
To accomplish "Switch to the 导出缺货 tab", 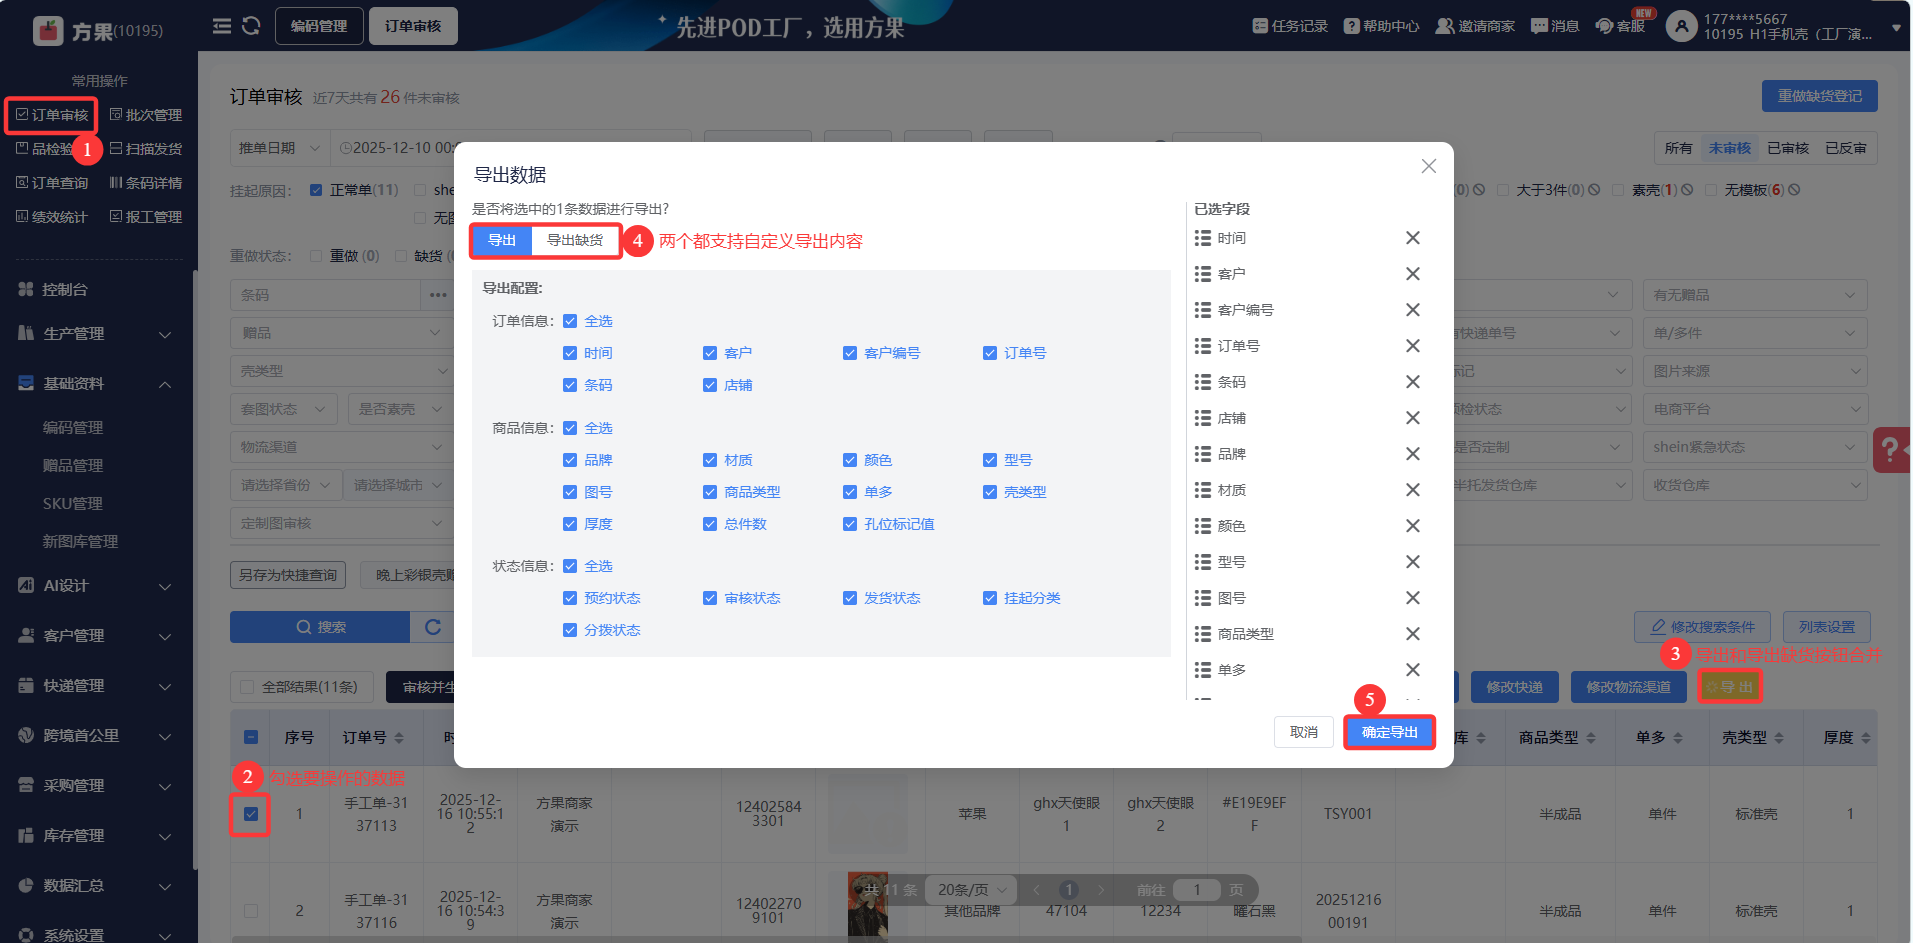I will coord(575,240).
